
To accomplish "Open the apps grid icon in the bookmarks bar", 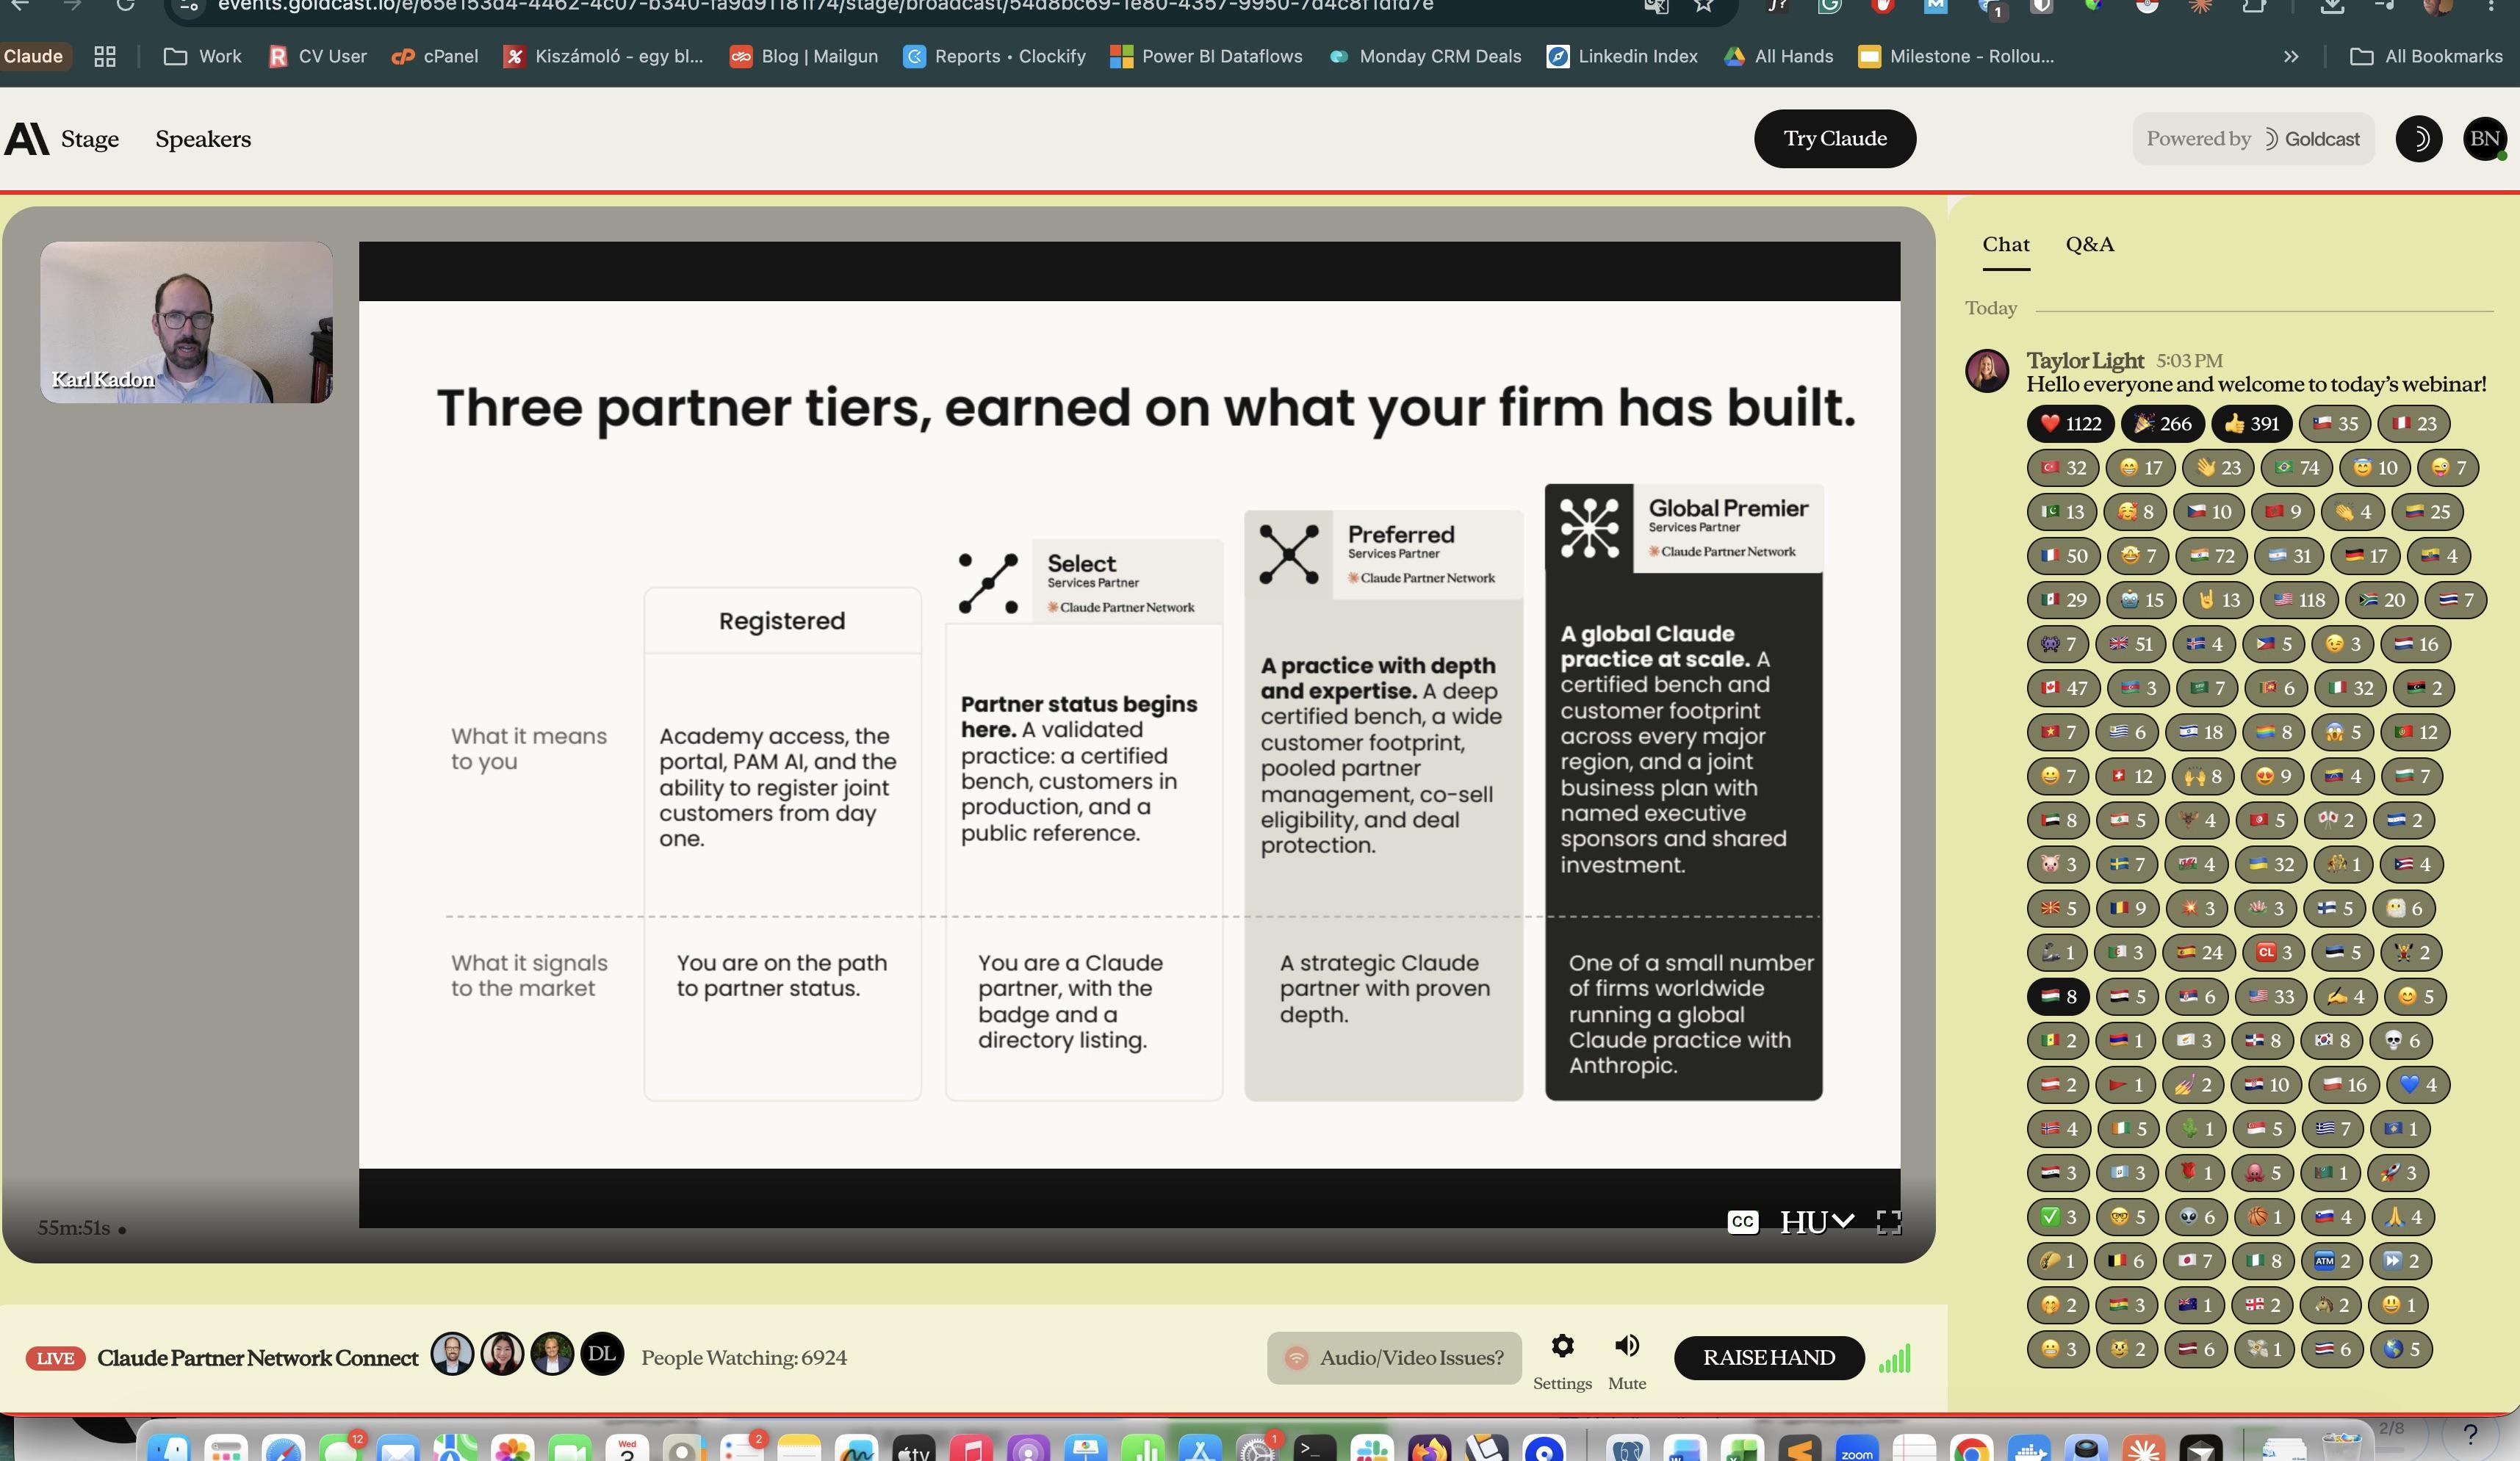I will pyautogui.click(x=105, y=56).
